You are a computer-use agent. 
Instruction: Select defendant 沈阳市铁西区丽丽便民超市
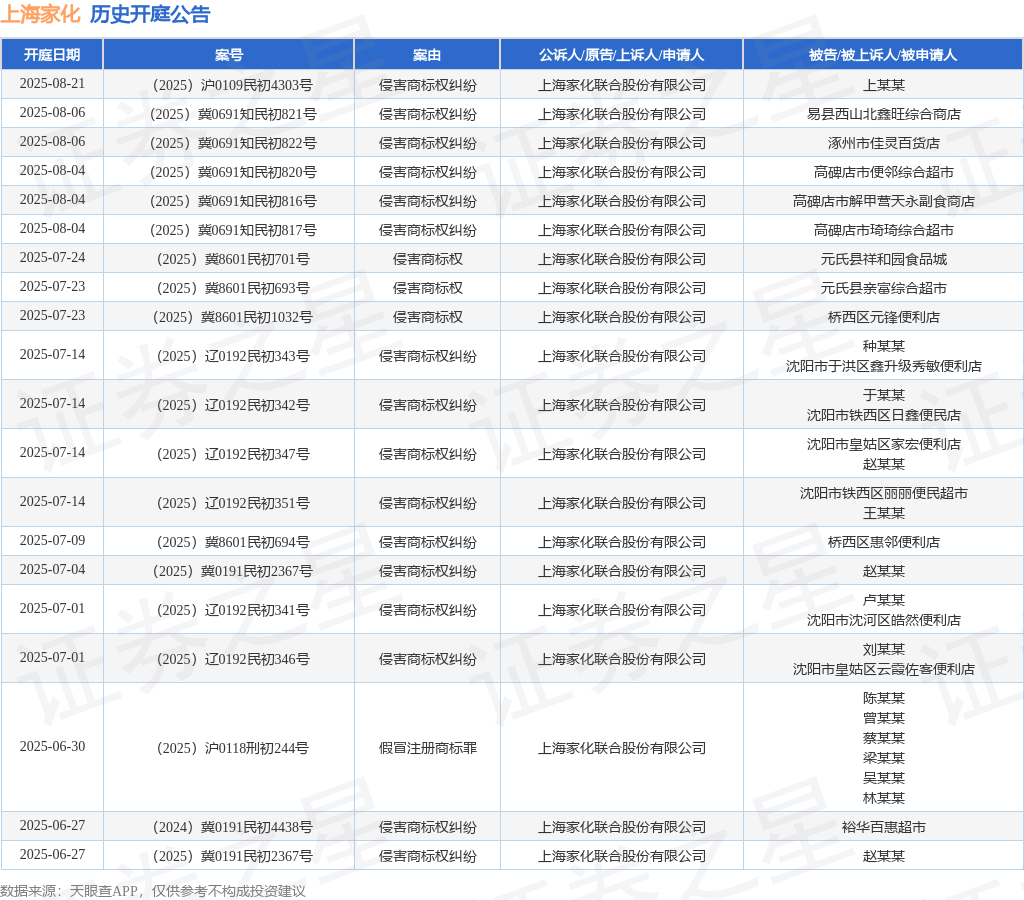(884, 493)
